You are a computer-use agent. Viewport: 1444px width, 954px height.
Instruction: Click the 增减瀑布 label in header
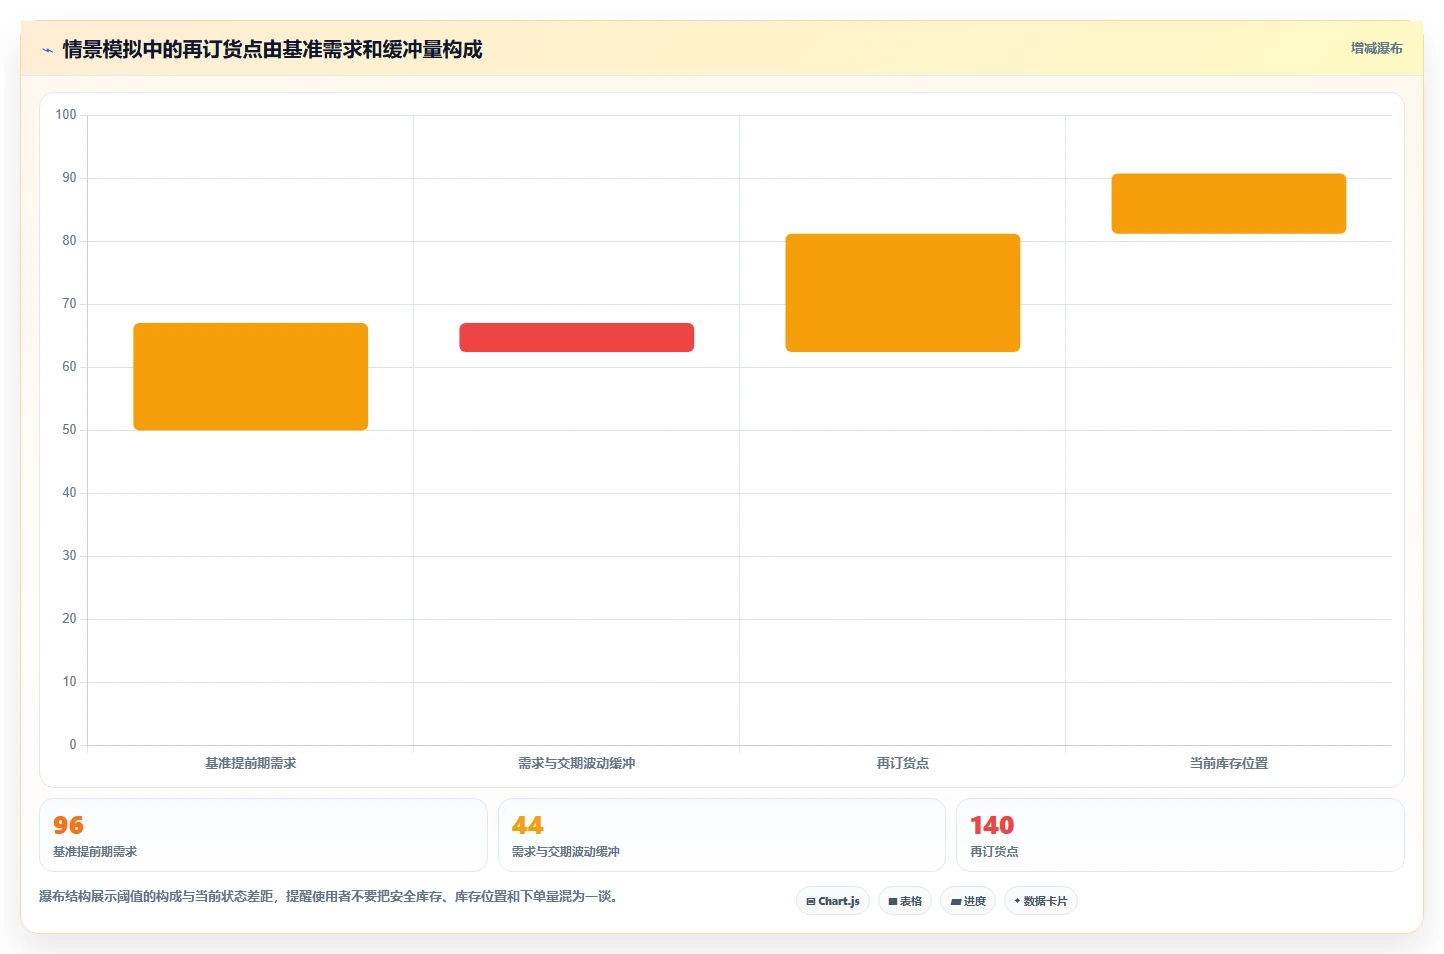(1376, 48)
